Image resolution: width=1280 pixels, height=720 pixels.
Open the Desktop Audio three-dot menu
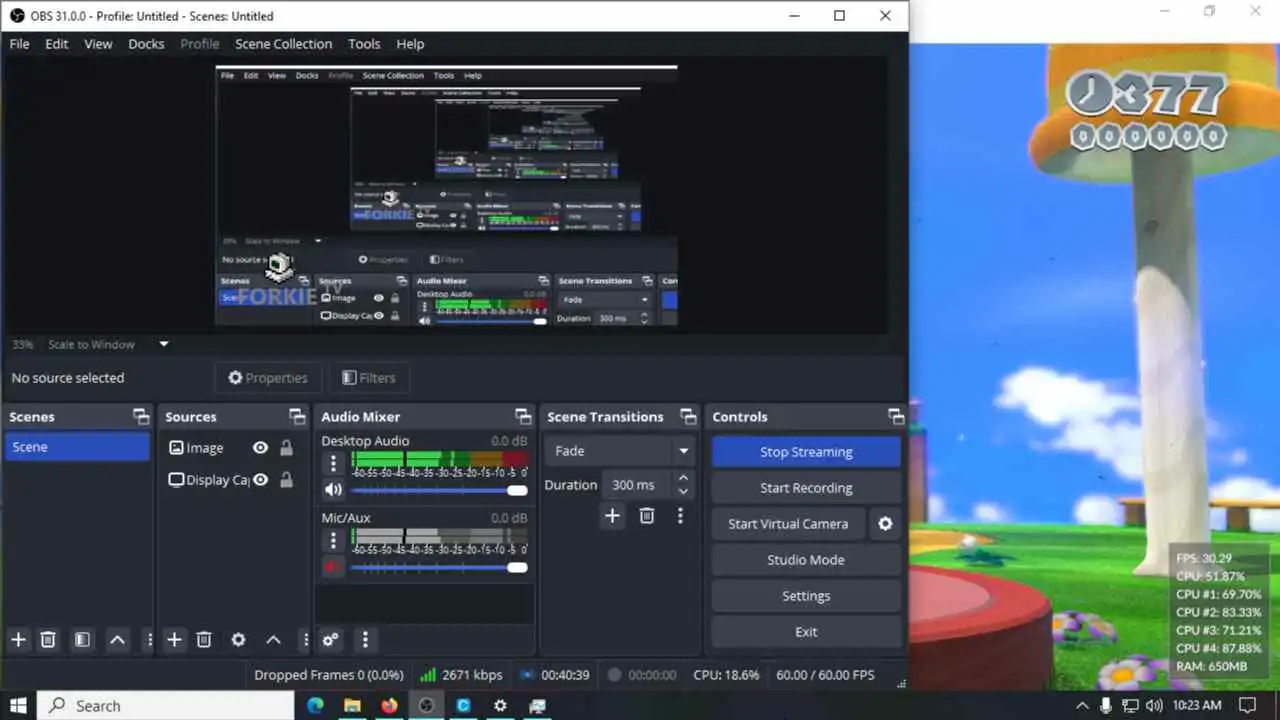pos(334,463)
